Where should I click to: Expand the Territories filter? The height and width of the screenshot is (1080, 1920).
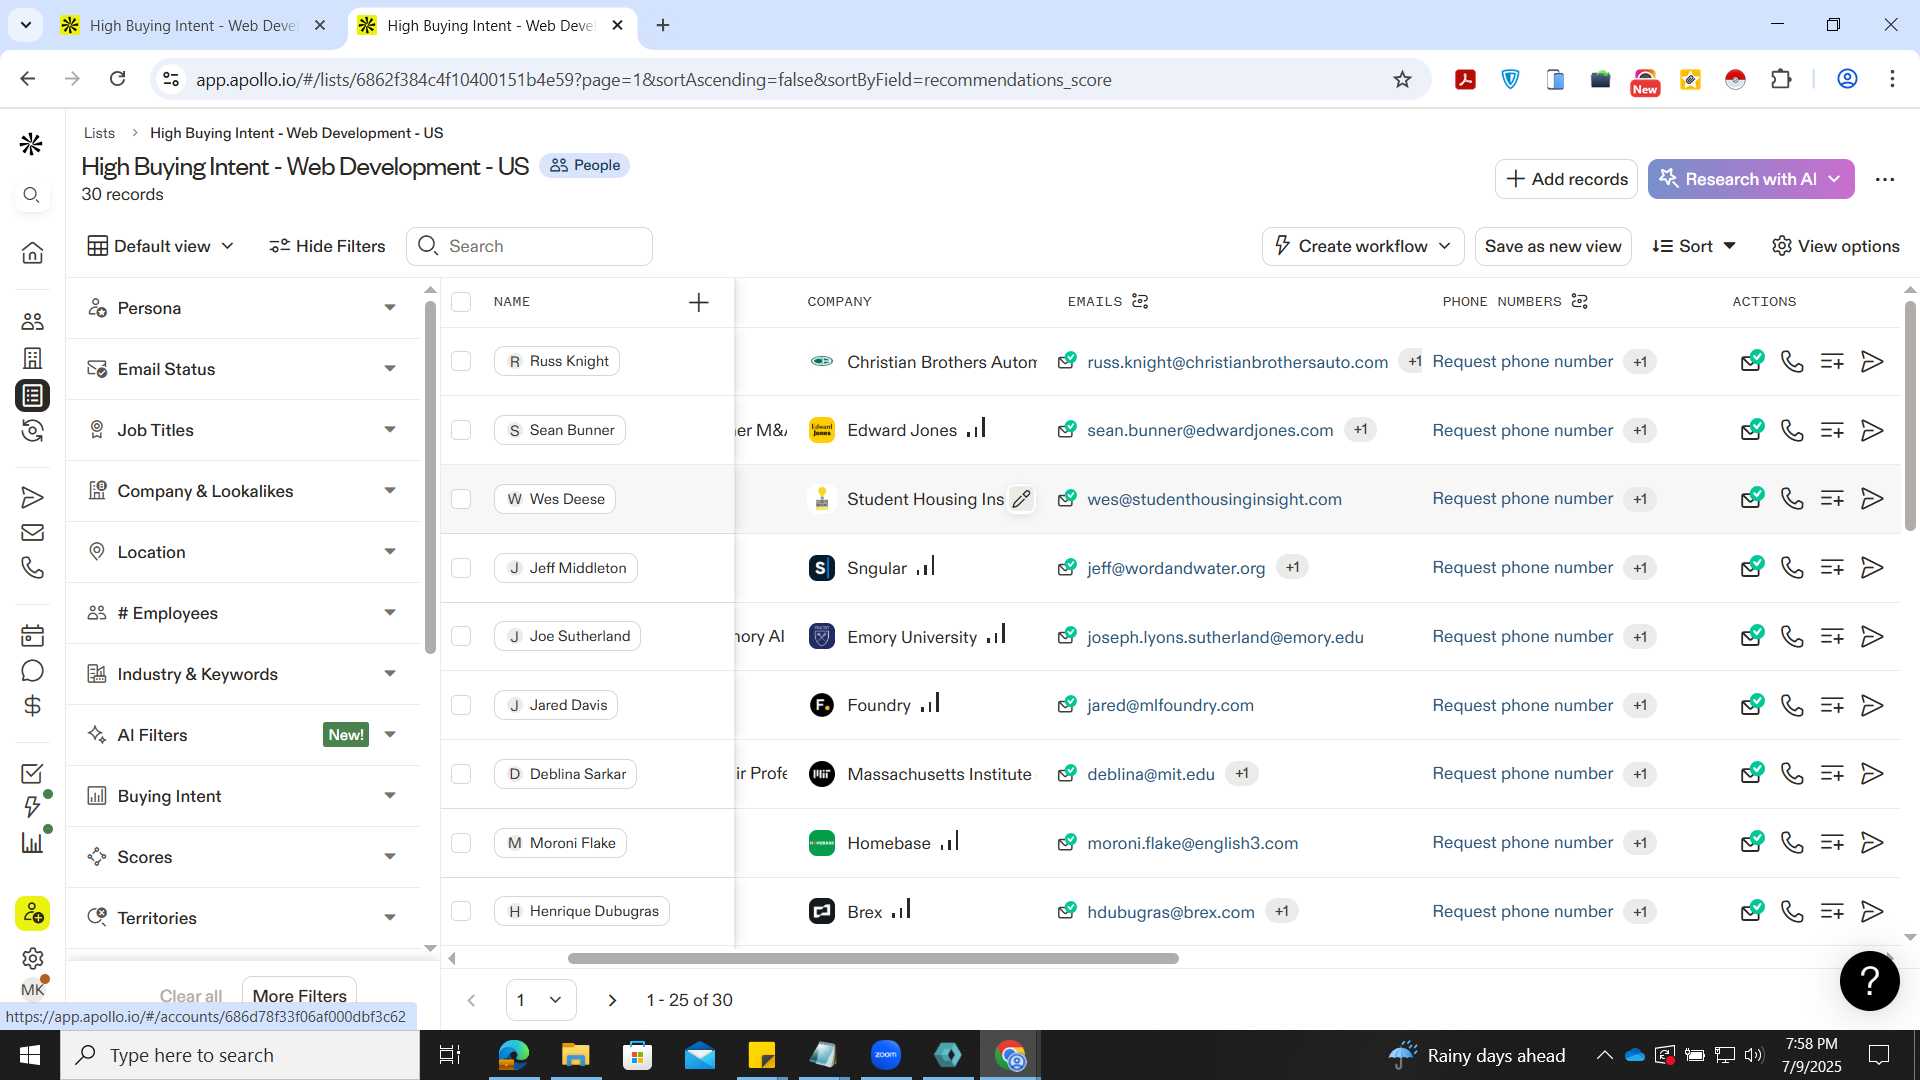pos(243,918)
